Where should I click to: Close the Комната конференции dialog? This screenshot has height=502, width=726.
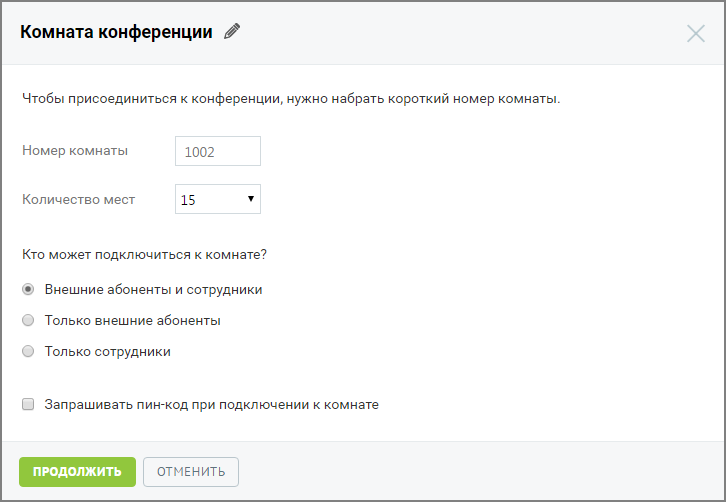(695, 34)
